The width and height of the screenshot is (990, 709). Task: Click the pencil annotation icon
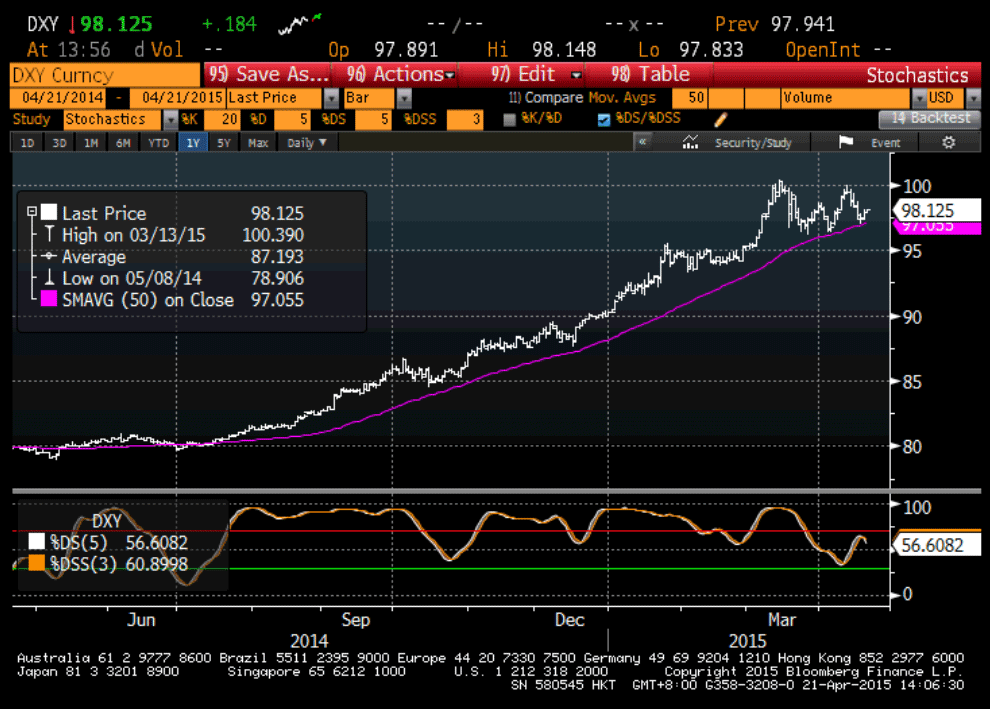click(x=720, y=119)
